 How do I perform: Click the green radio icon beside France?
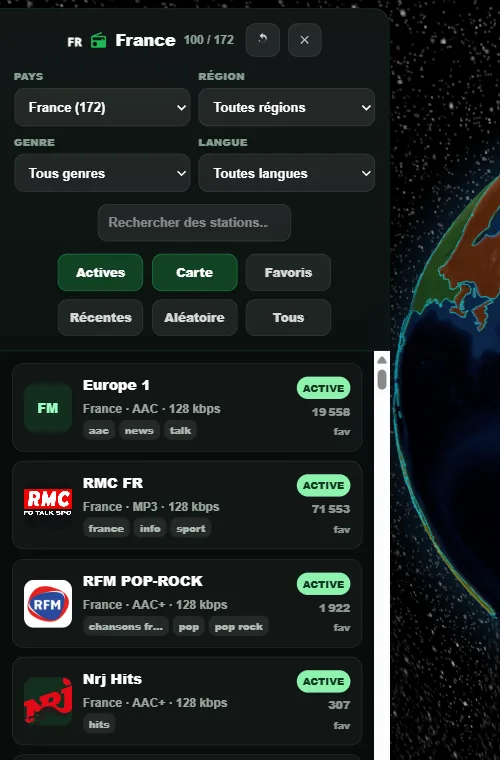98,40
